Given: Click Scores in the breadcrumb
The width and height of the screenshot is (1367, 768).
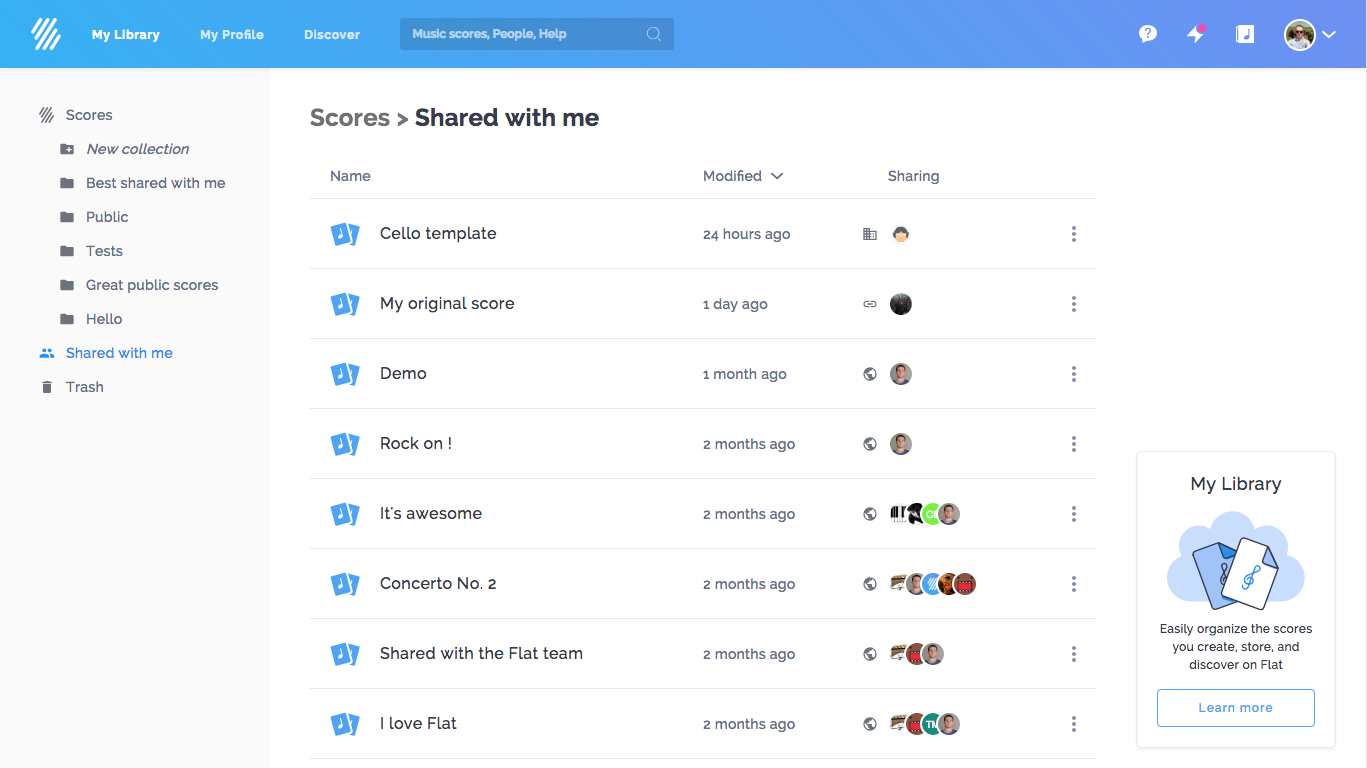Looking at the screenshot, I should (350, 118).
